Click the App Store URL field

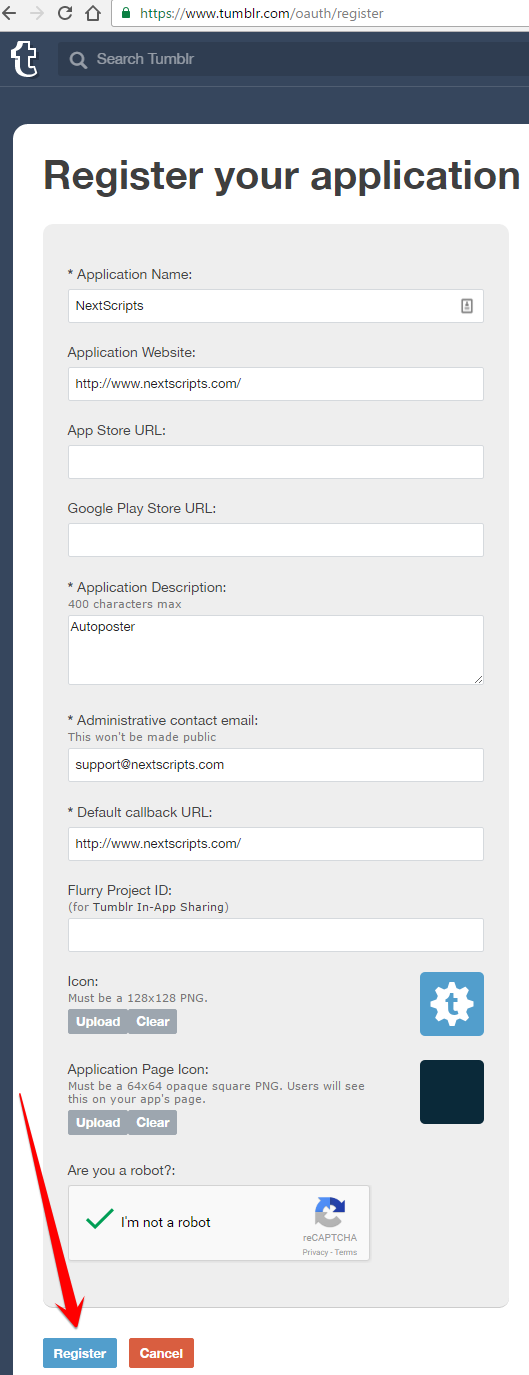click(x=276, y=462)
